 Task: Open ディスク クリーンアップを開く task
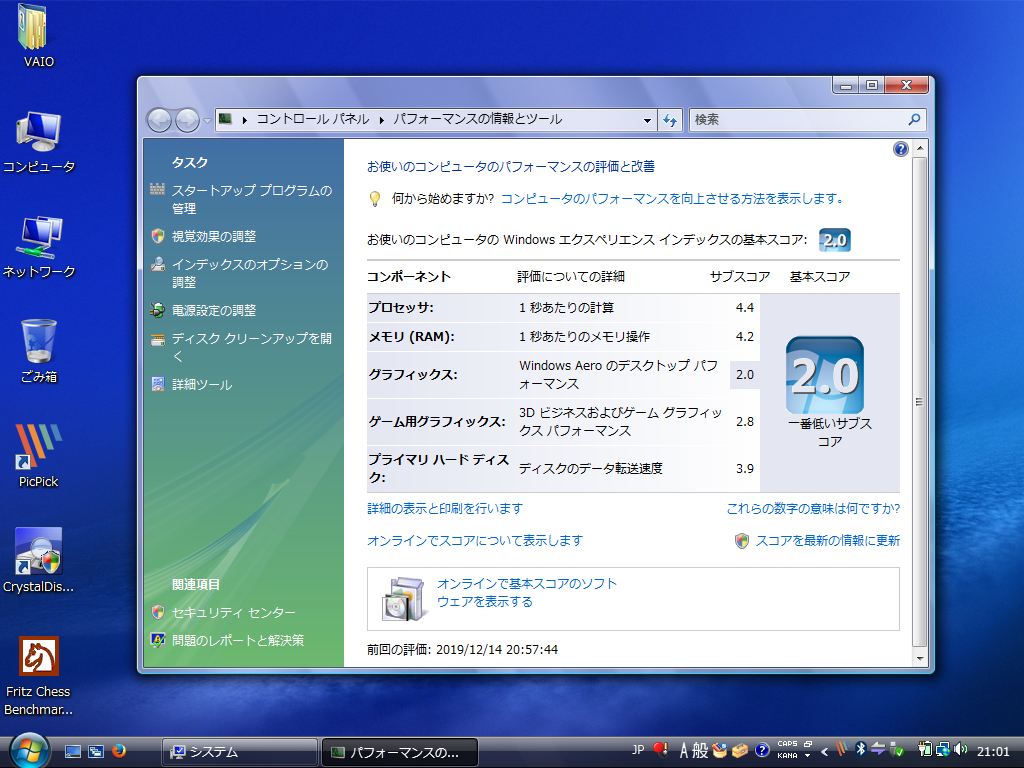(252, 347)
